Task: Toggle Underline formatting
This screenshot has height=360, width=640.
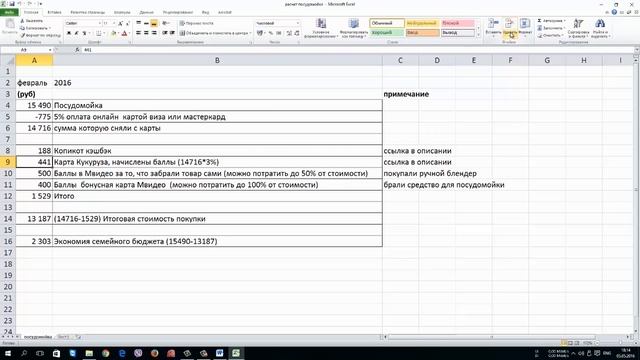Action: pos(84,33)
